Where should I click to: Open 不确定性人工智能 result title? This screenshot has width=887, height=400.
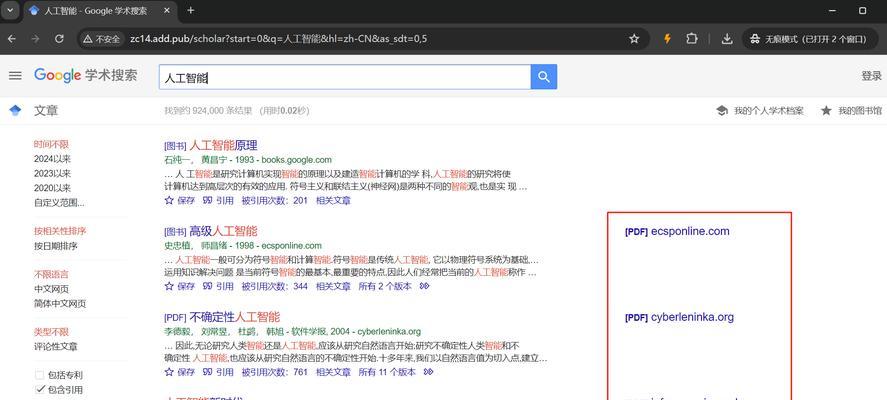pos(234,317)
